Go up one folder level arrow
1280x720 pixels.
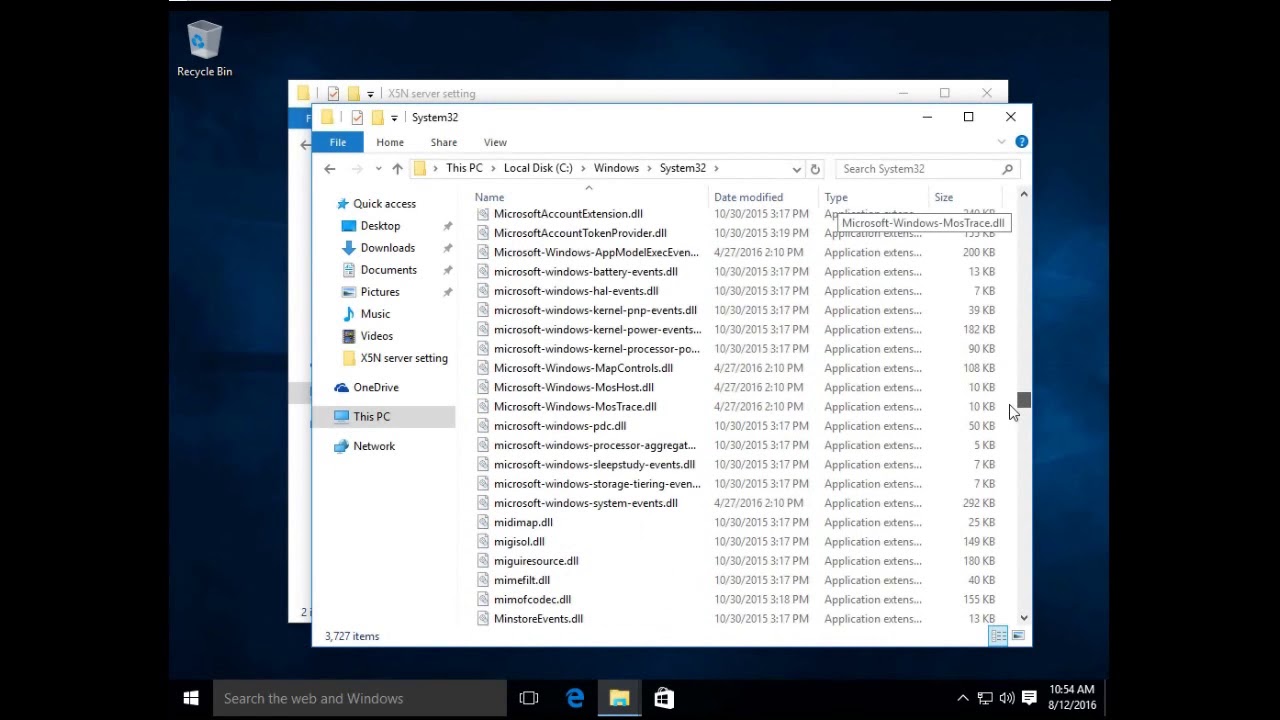tap(397, 169)
